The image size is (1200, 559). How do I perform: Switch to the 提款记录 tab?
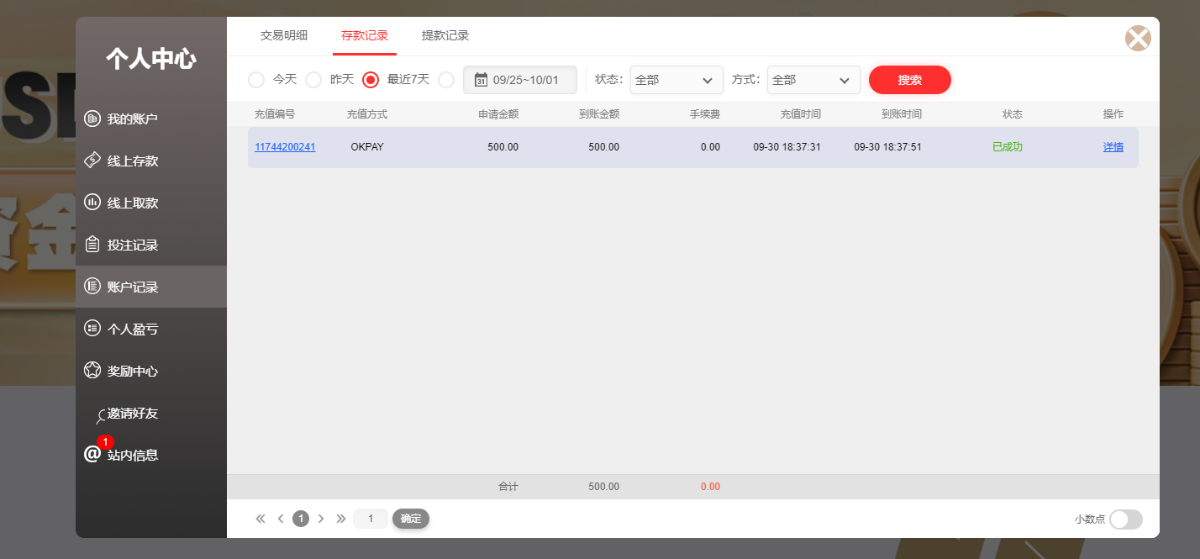(x=445, y=36)
